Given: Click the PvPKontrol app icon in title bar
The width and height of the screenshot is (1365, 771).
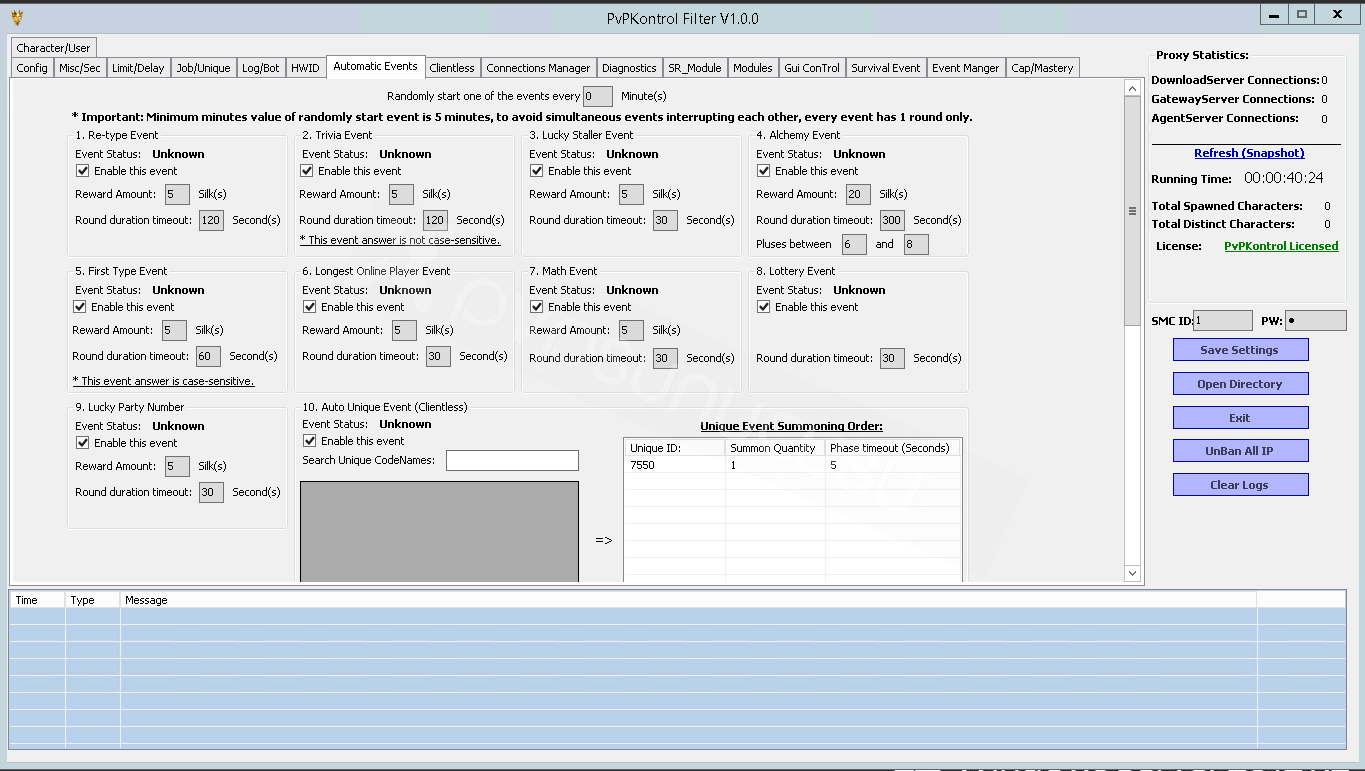Looking at the screenshot, I should coord(17,17).
